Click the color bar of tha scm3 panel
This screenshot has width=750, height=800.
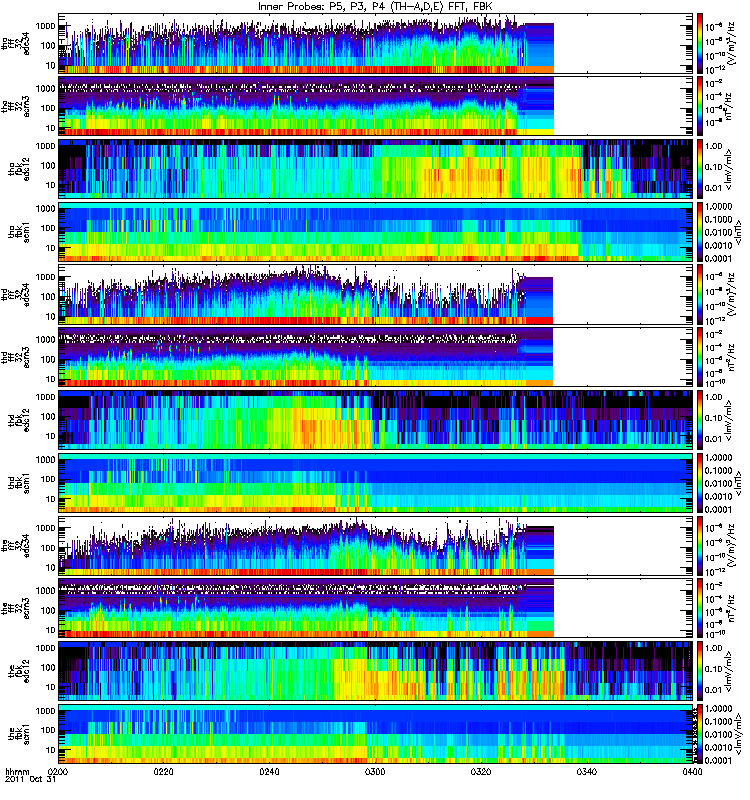700,106
